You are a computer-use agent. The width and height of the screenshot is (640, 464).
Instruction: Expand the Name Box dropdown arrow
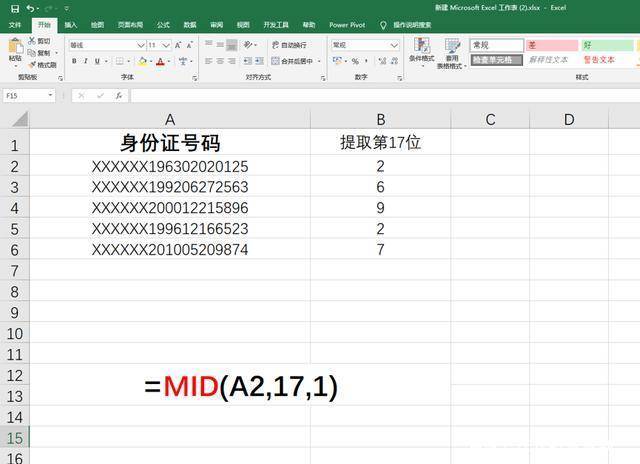(51, 96)
